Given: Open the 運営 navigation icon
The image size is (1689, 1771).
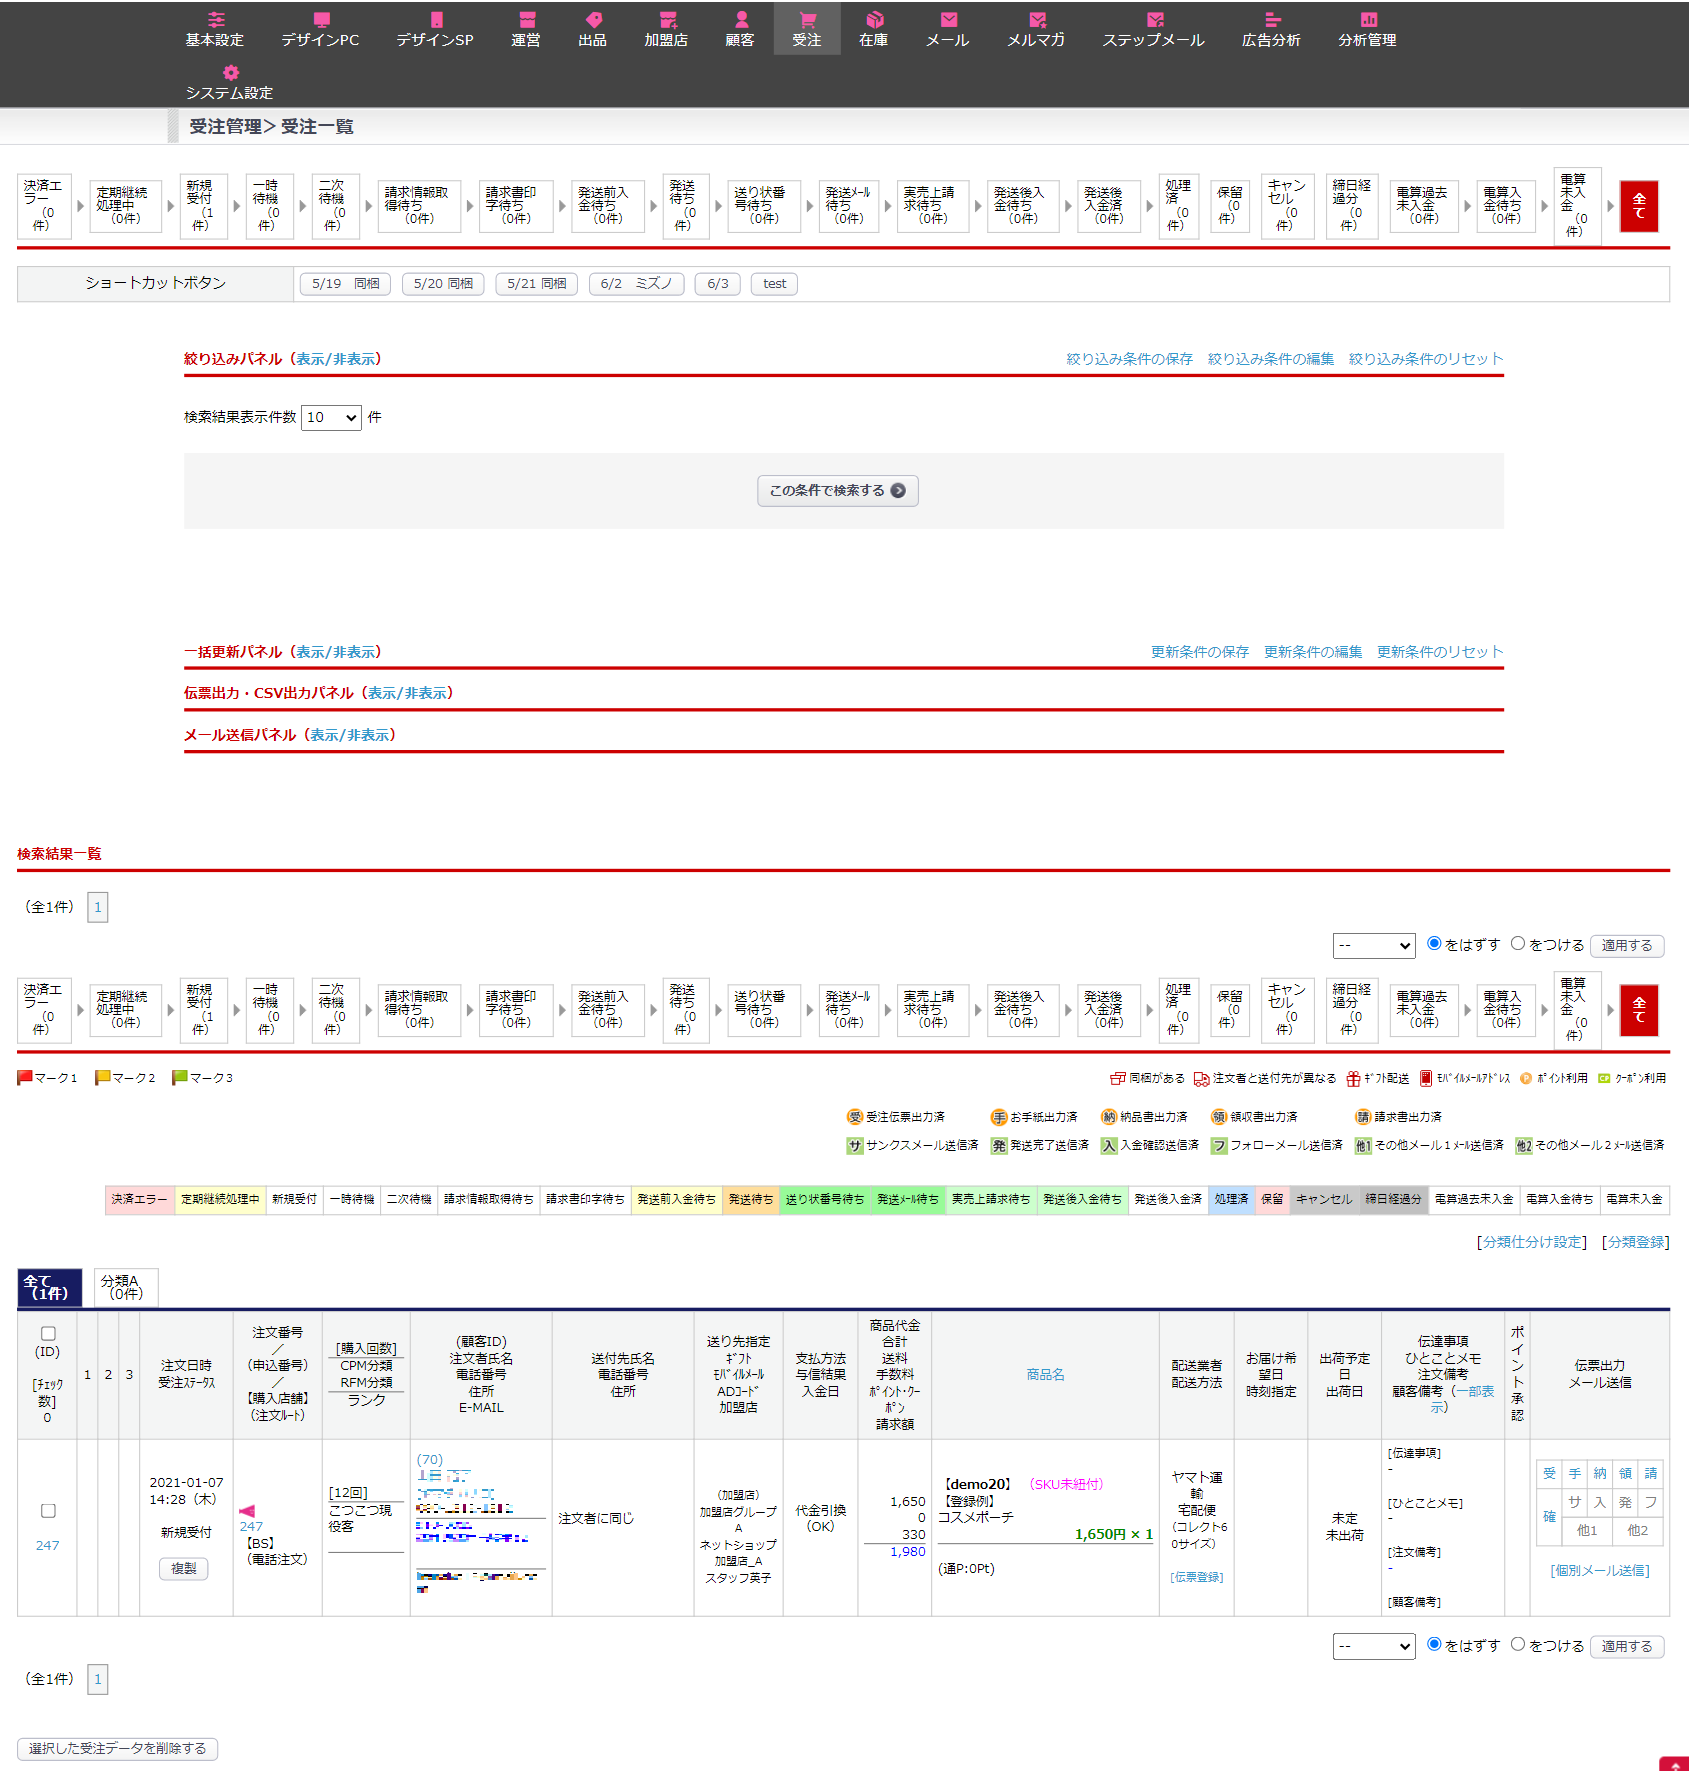Looking at the screenshot, I should (x=526, y=19).
